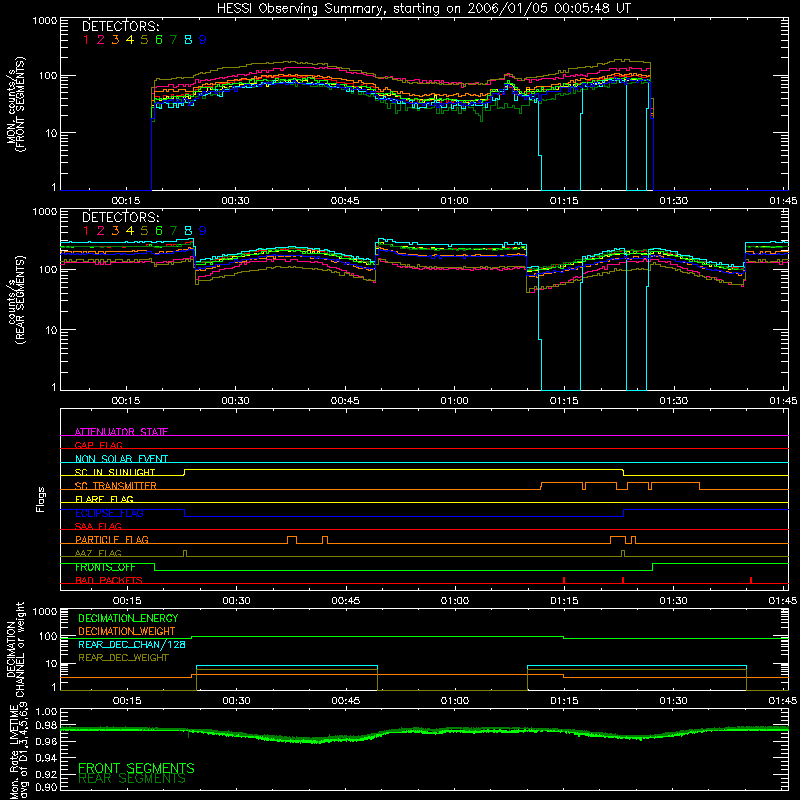This screenshot has width=800, height=800.
Task: Click the counts/s (REAR SEGMENTS) axis title
Action: [16, 300]
